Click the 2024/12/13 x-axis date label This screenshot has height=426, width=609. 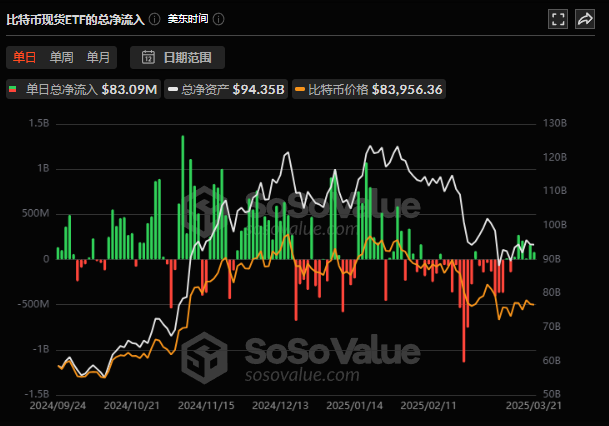pyautogui.click(x=280, y=405)
